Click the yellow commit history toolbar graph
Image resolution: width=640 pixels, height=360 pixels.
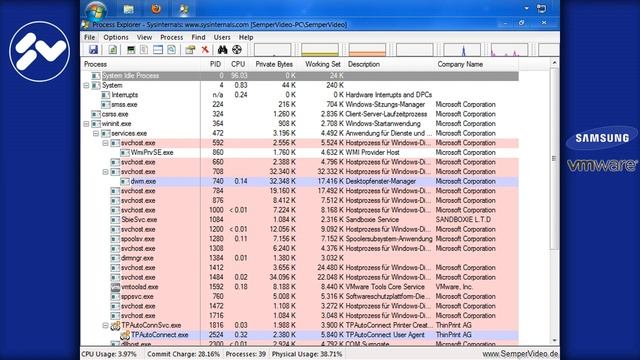point(320,50)
